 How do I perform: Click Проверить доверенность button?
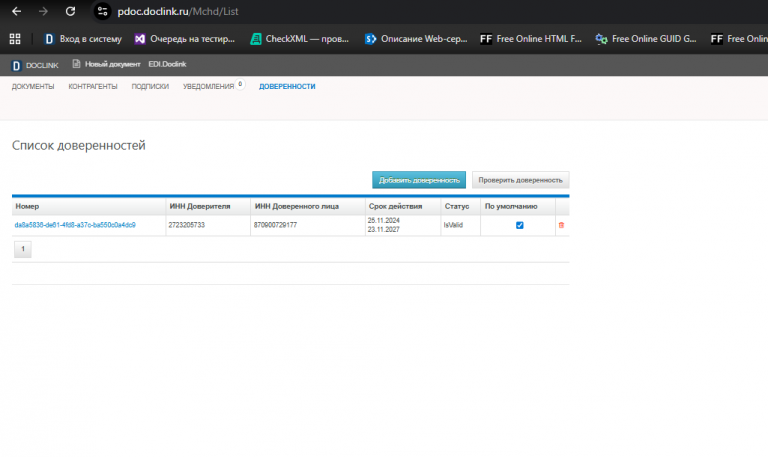click(520, 180)
